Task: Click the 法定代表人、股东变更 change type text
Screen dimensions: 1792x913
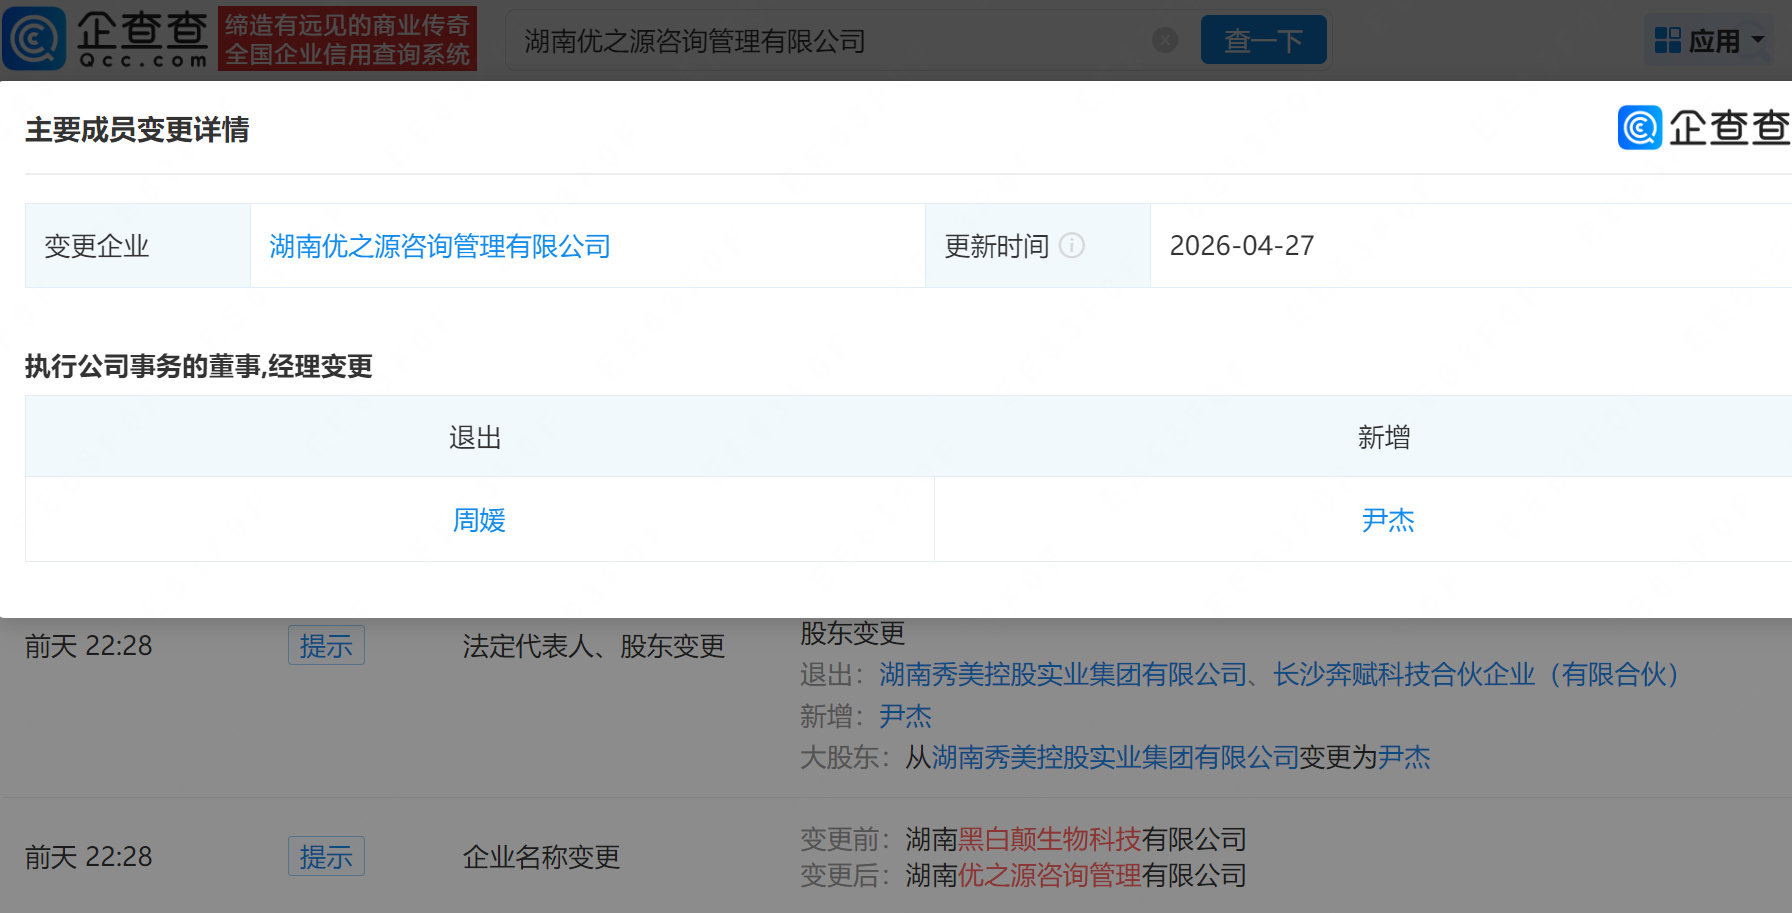Action: tap(594, 647)
